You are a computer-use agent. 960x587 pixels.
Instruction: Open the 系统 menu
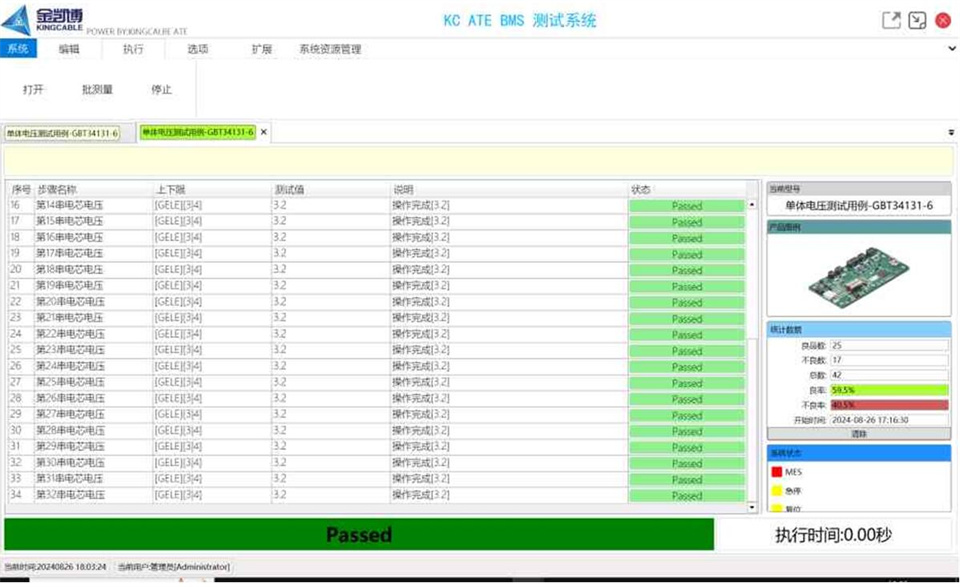pyautogui.click(x=17, y=48)
